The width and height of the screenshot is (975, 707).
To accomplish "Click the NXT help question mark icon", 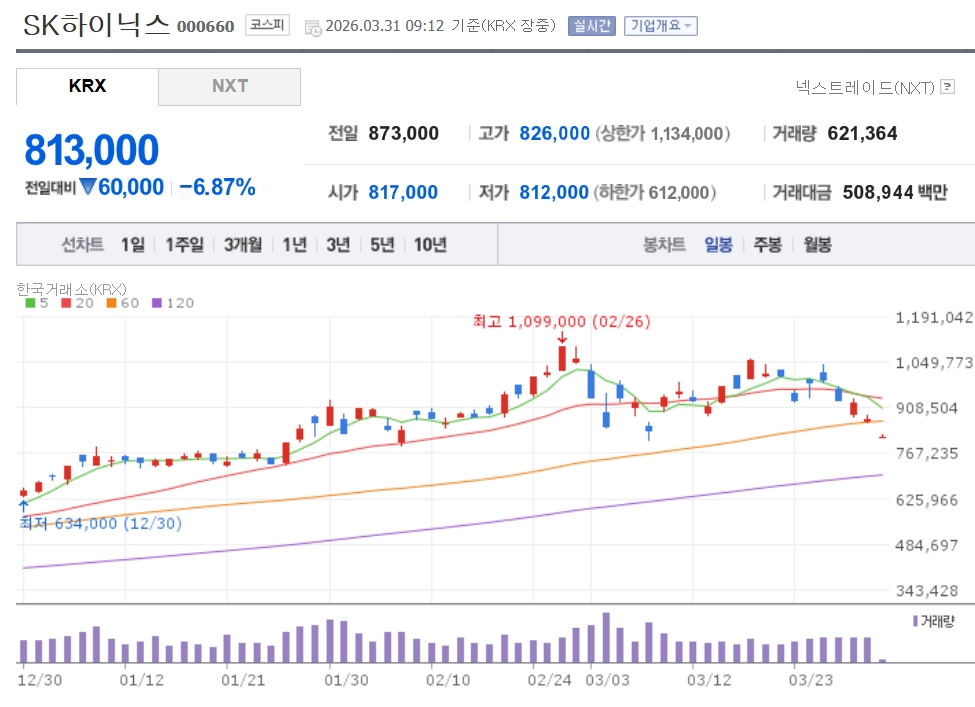I will [x=947, y=87].
